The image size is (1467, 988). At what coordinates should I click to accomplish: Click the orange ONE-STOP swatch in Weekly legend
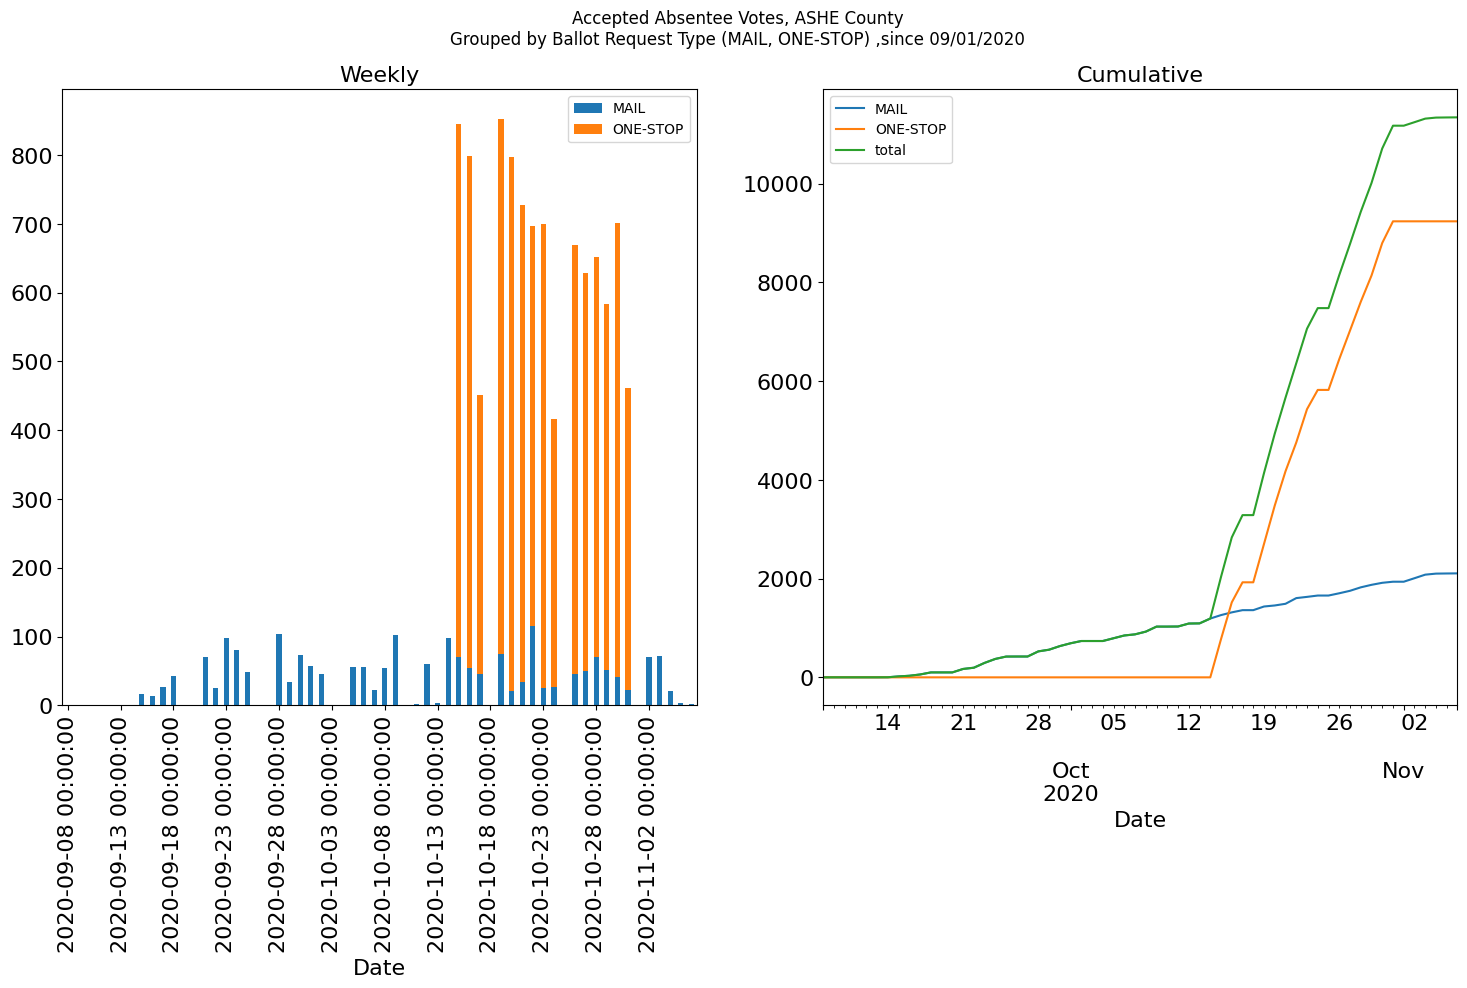588,129
